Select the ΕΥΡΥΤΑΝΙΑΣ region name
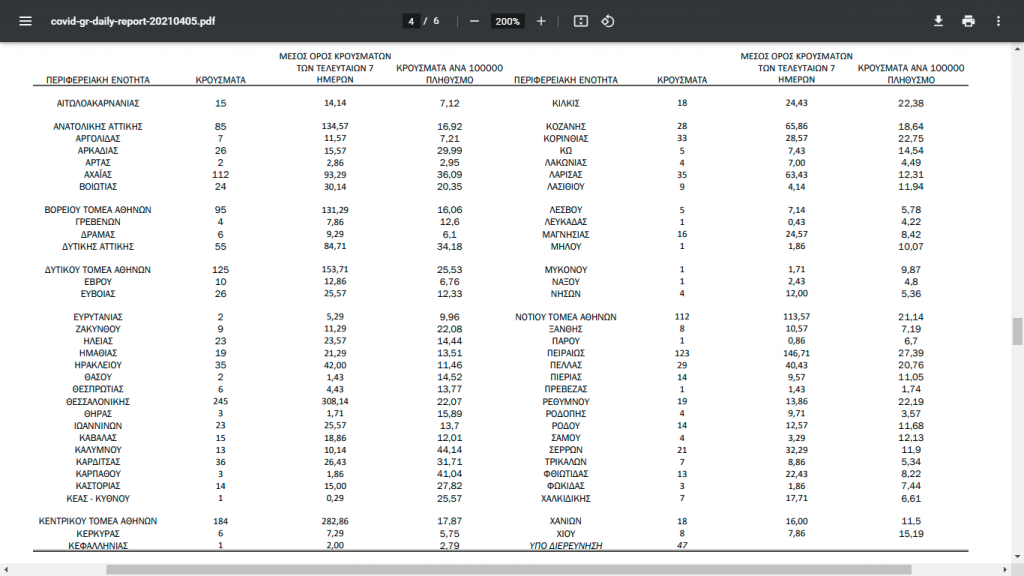The image size is (1024, 576). tap(98, 317)
